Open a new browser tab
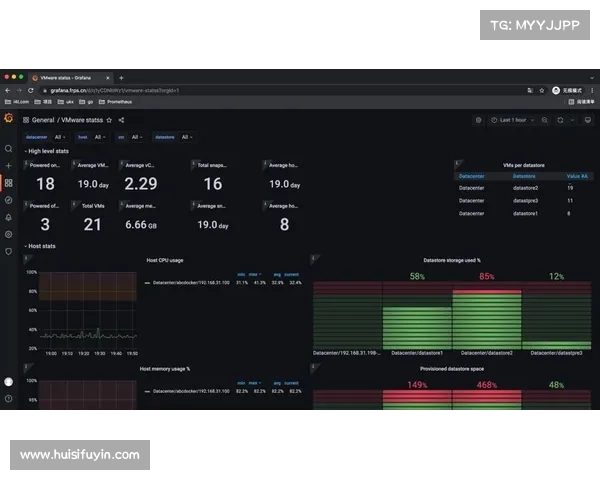 coord(121,78)
